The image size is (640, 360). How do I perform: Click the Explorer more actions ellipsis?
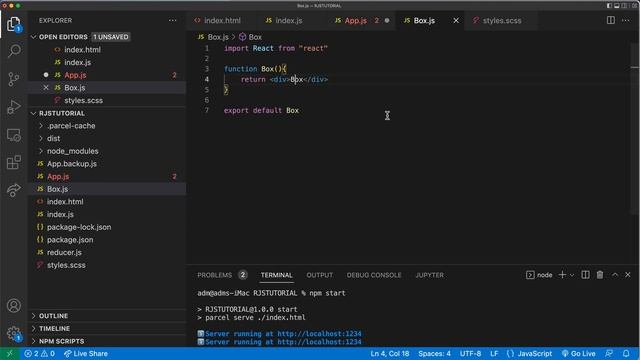[173, 20]
